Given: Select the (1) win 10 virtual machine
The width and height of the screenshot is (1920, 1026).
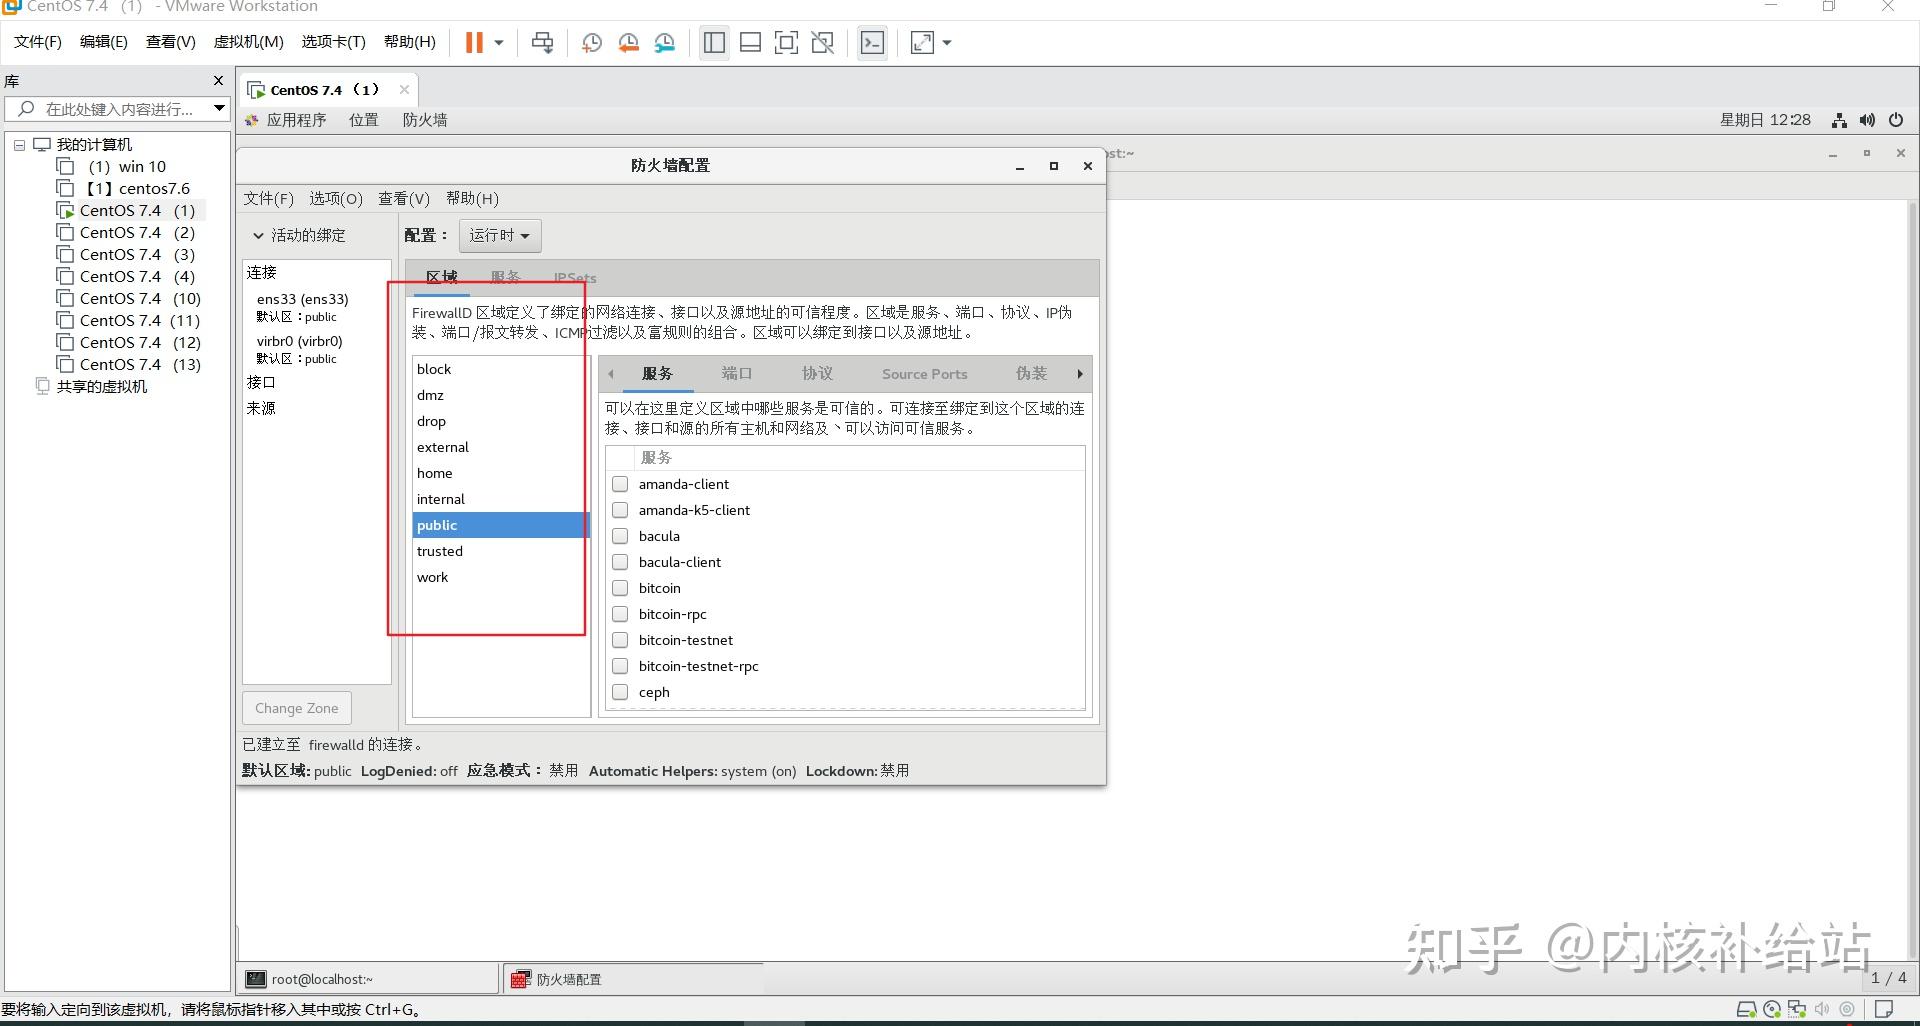Looking at the screenshot, I should (x=126, y=166).
